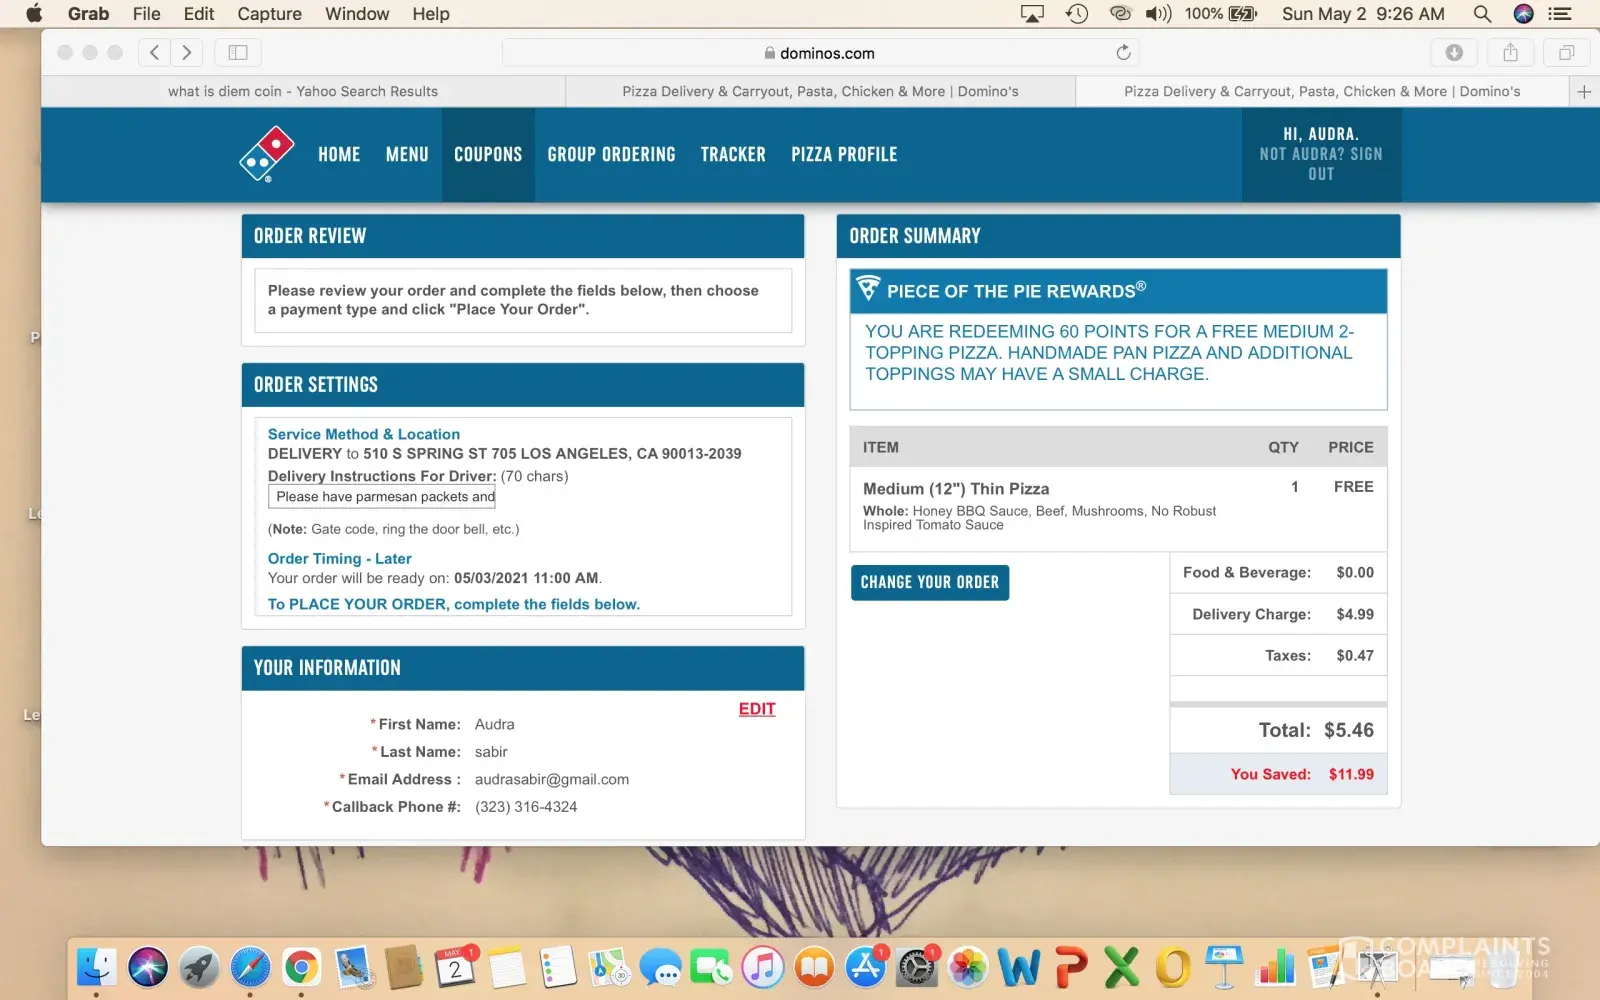This screenshot has height=1000, width=1600.
Task: Open Service Method & Location link
Action: coord(364,434)
